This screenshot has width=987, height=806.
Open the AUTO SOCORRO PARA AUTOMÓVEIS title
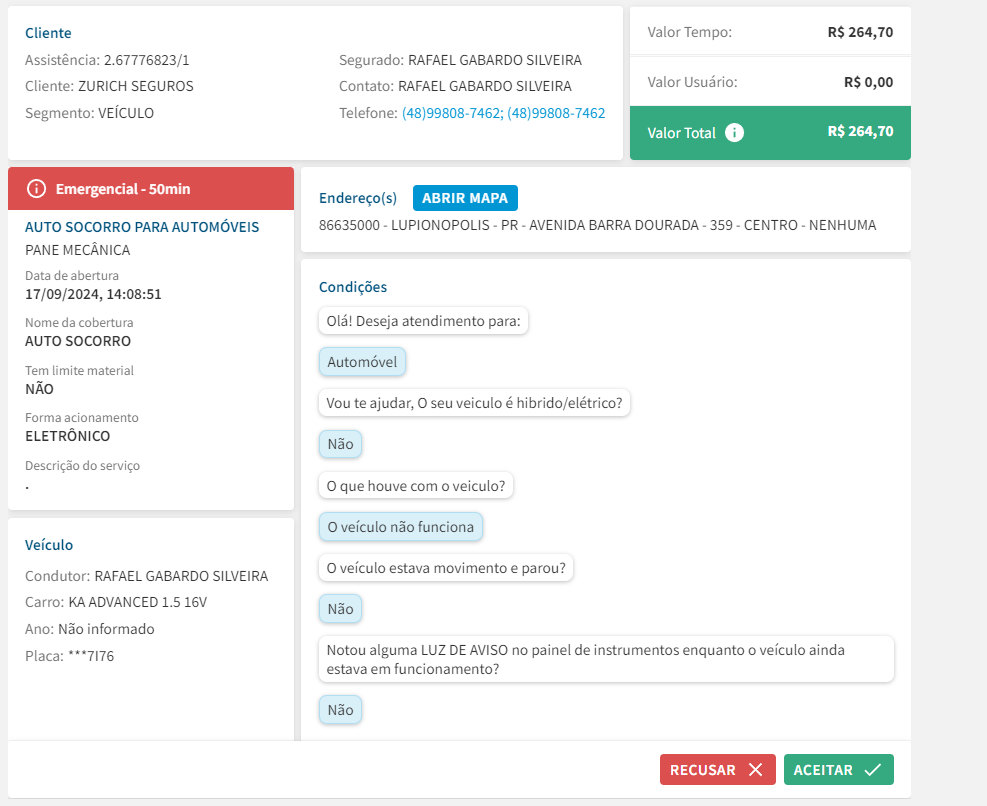[142, 227]
